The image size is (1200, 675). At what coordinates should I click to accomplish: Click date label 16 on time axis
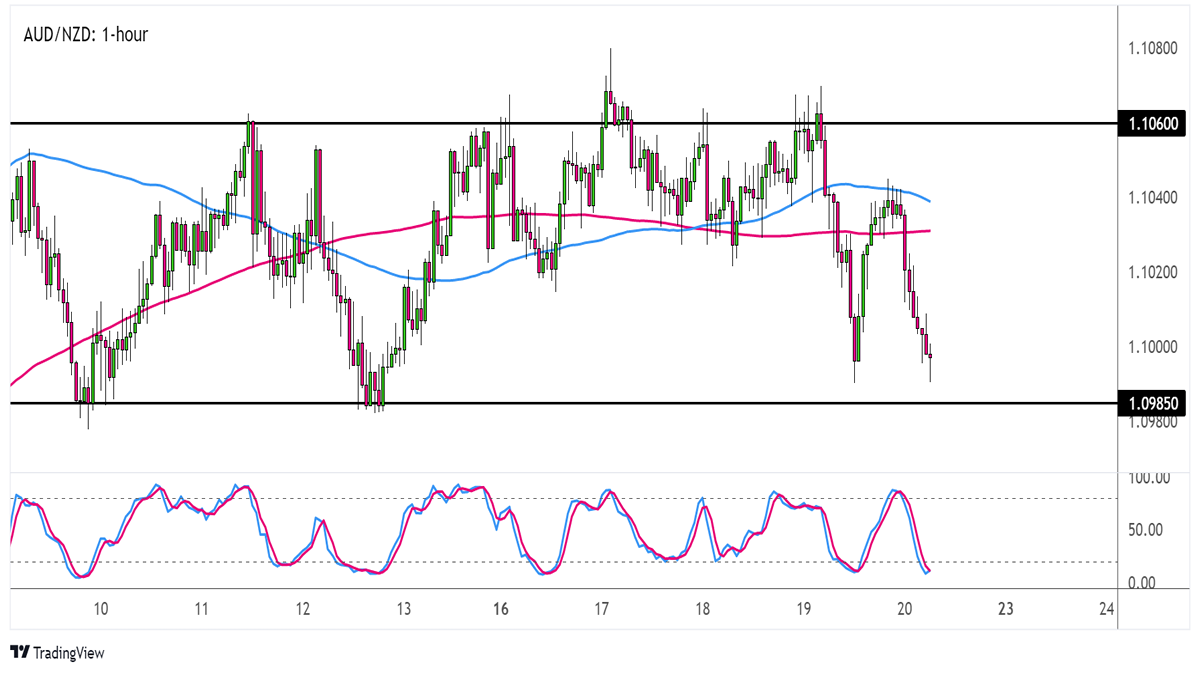(x=501, y=609)
